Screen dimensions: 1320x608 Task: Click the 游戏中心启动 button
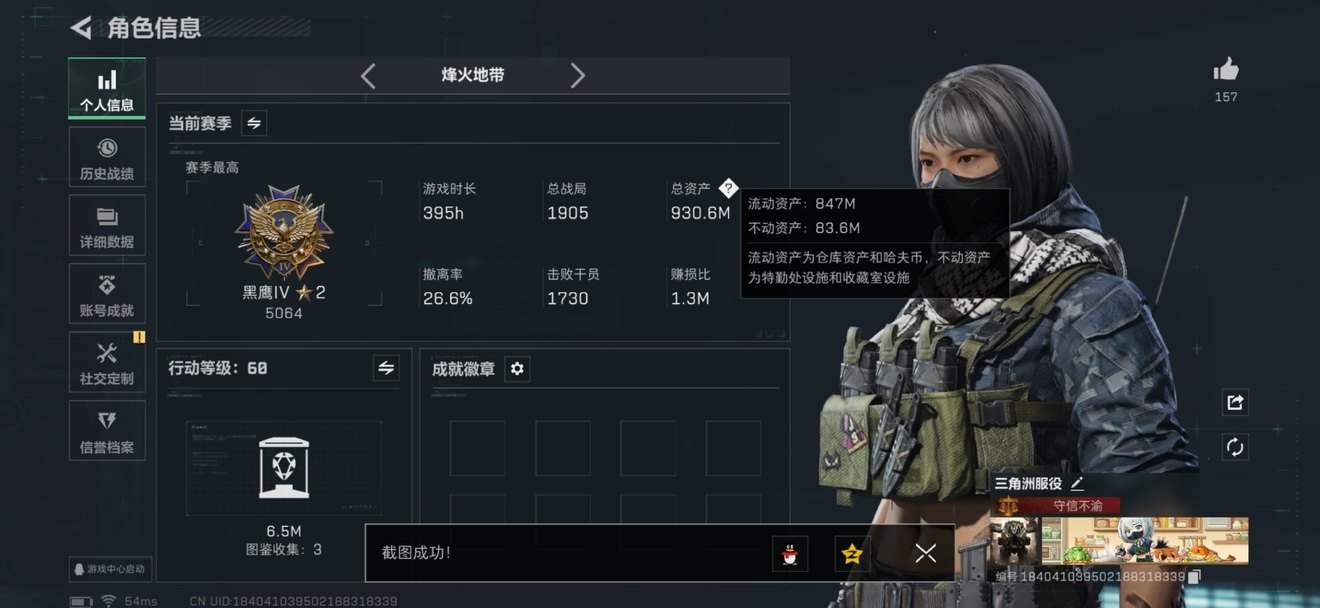pos(109,569)
